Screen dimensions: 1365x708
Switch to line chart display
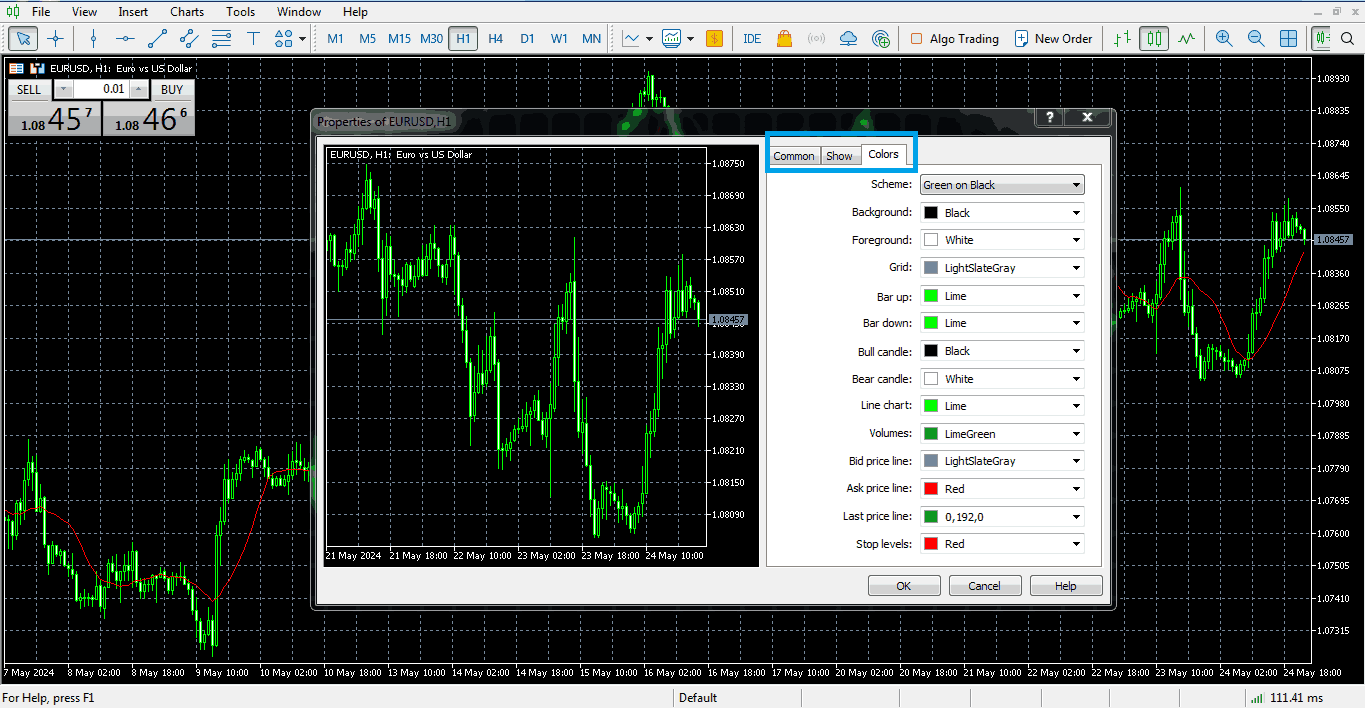[1187, 39]
